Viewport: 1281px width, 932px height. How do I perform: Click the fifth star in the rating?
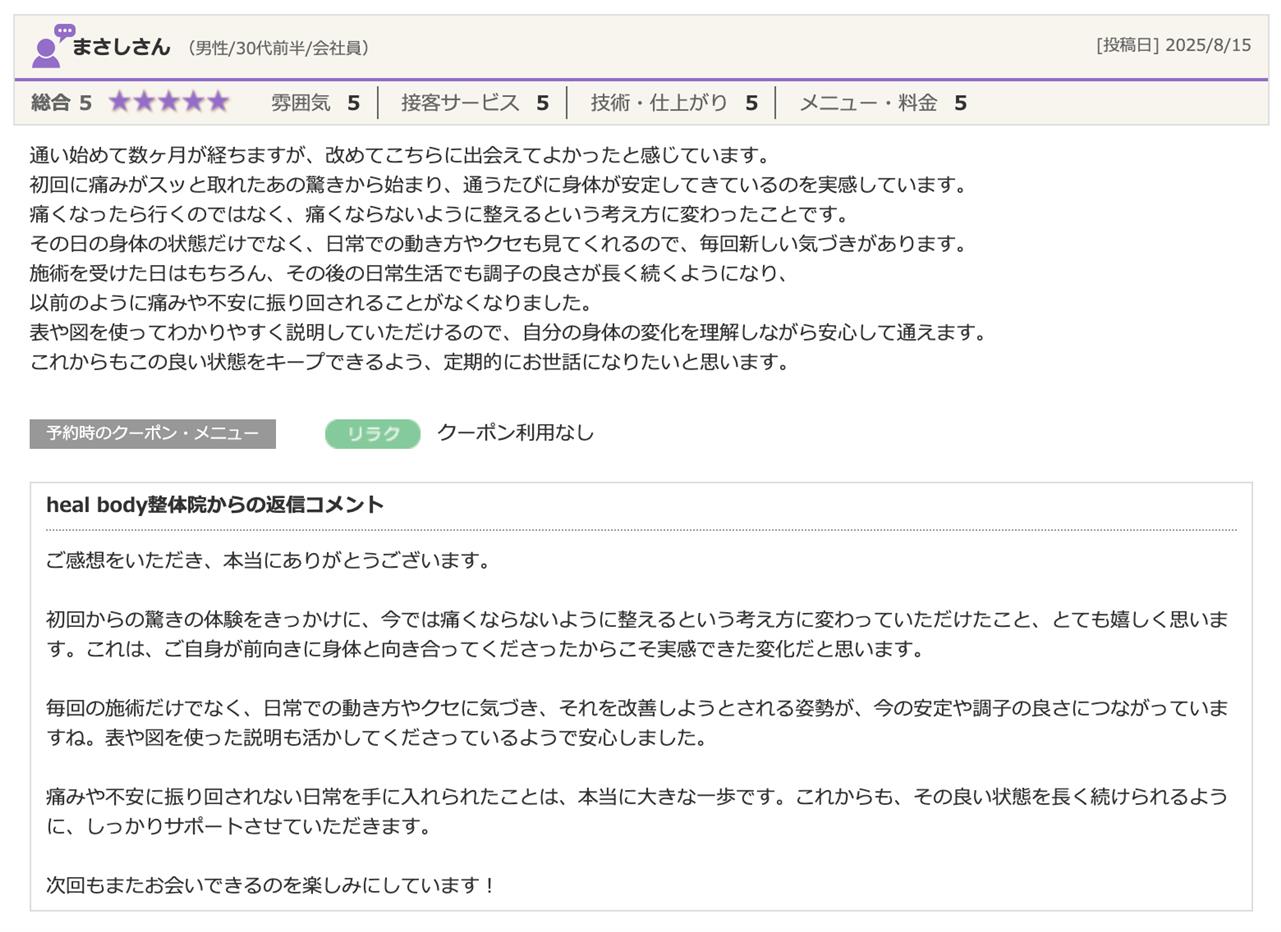[x=217, y=102]
